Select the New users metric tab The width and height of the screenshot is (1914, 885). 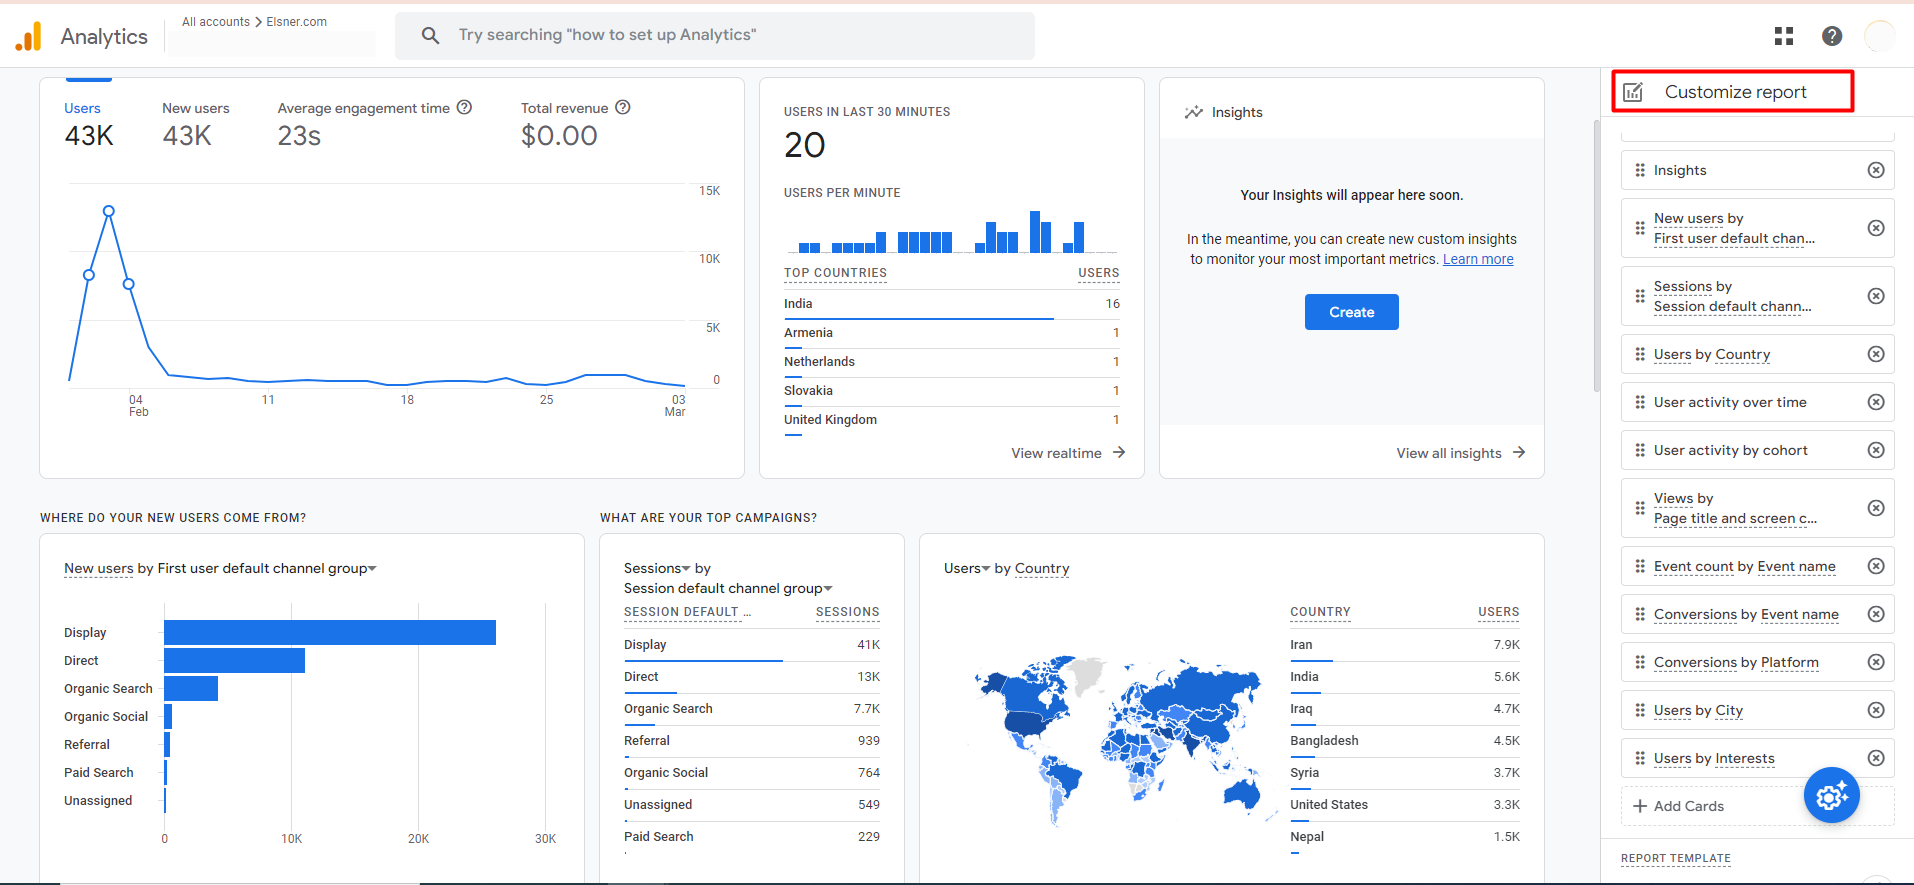(195, 124)
